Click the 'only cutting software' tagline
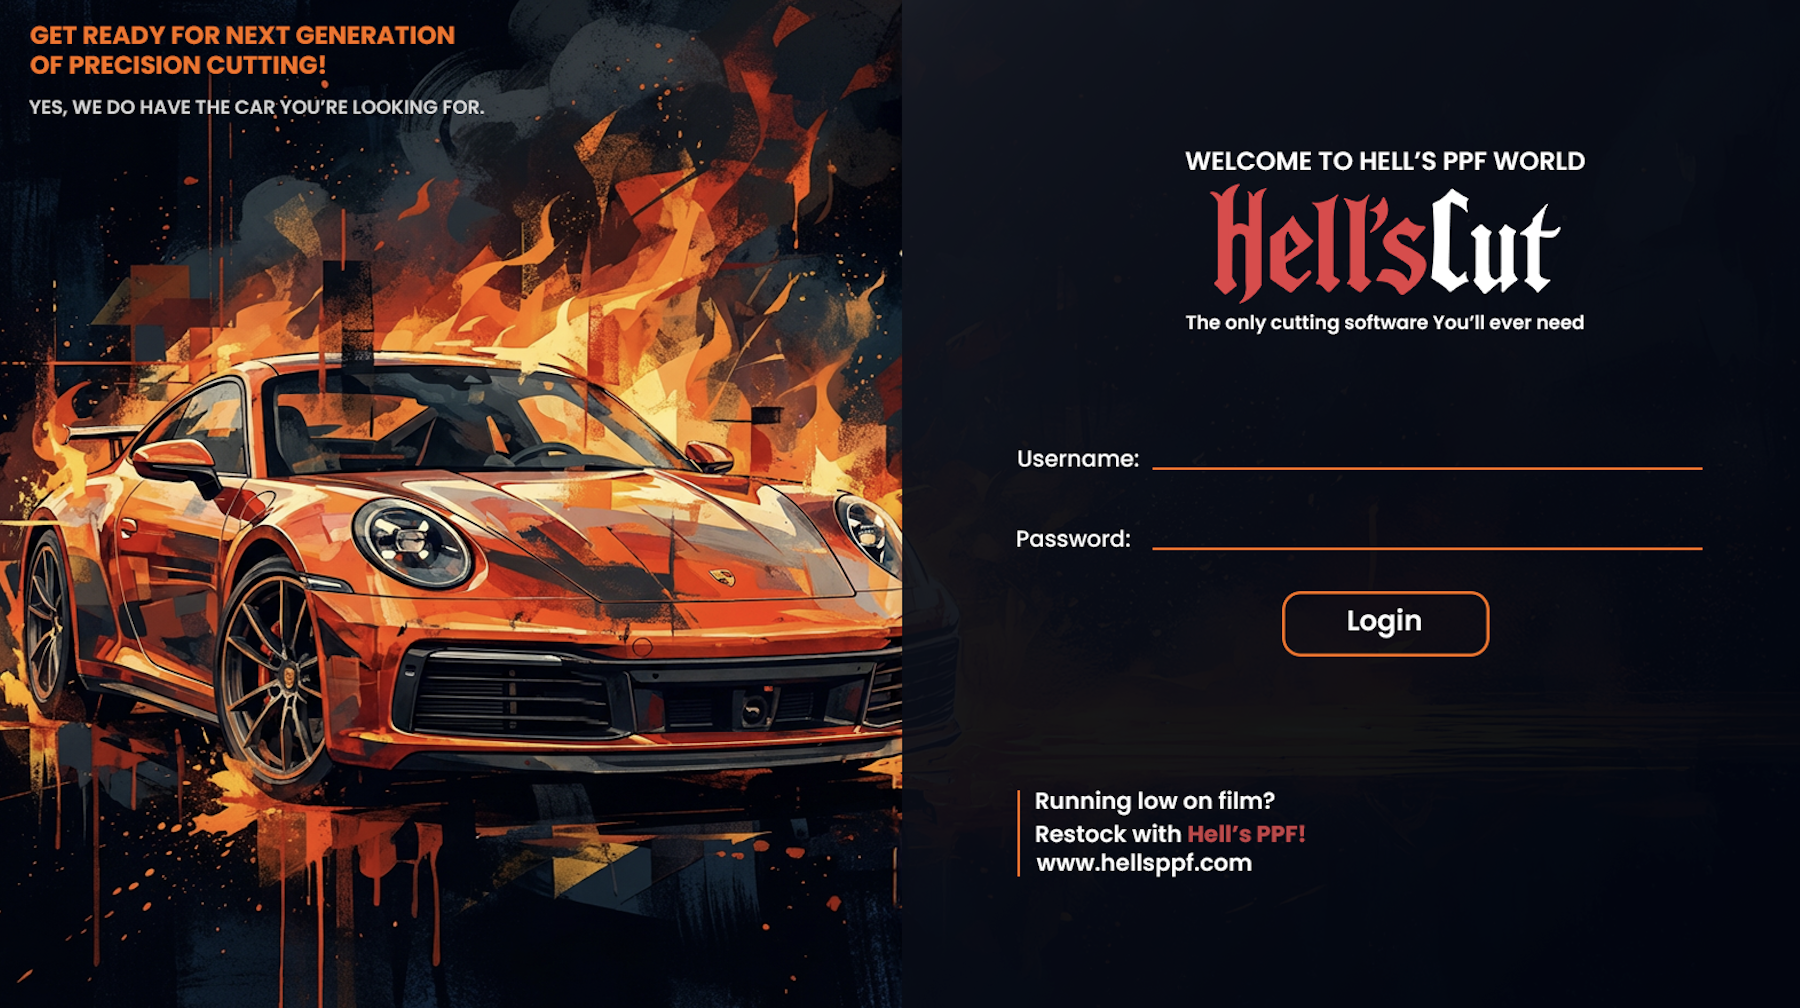Image resolution: width=1800 pixels, height=1008 pixels. point(1385,322)
